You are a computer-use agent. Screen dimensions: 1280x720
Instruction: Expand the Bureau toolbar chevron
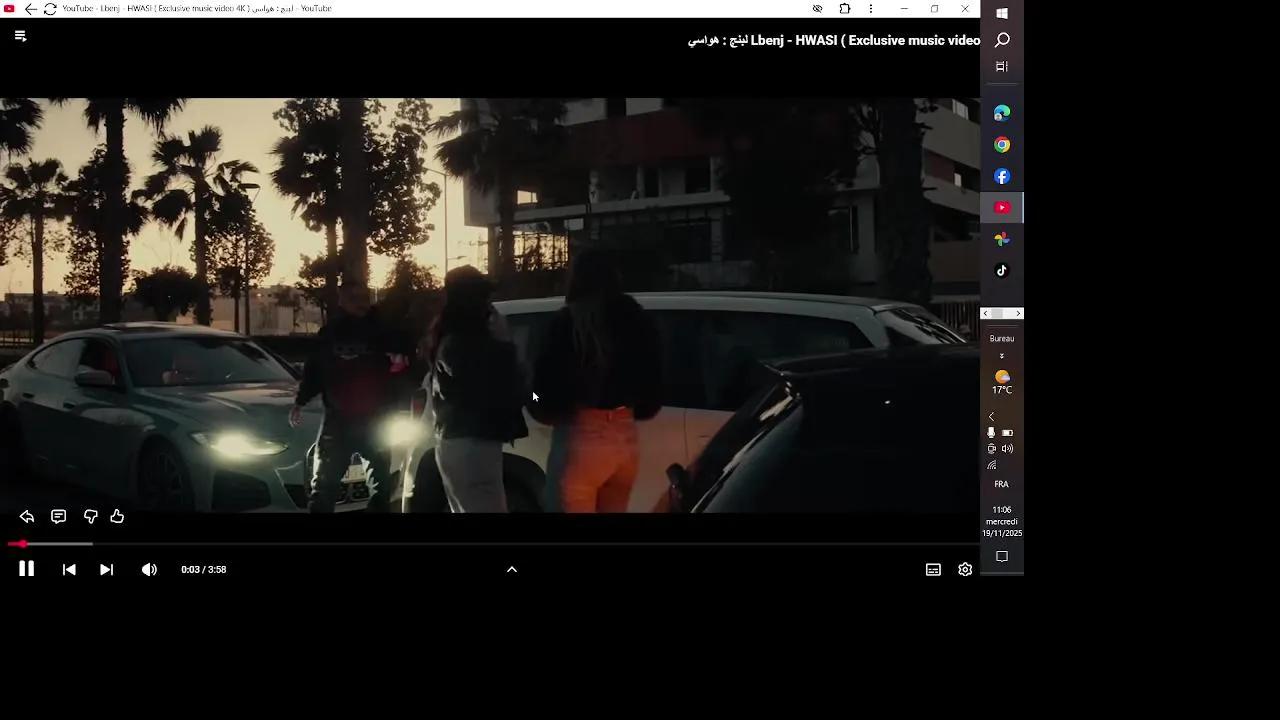click(1002, 356)
